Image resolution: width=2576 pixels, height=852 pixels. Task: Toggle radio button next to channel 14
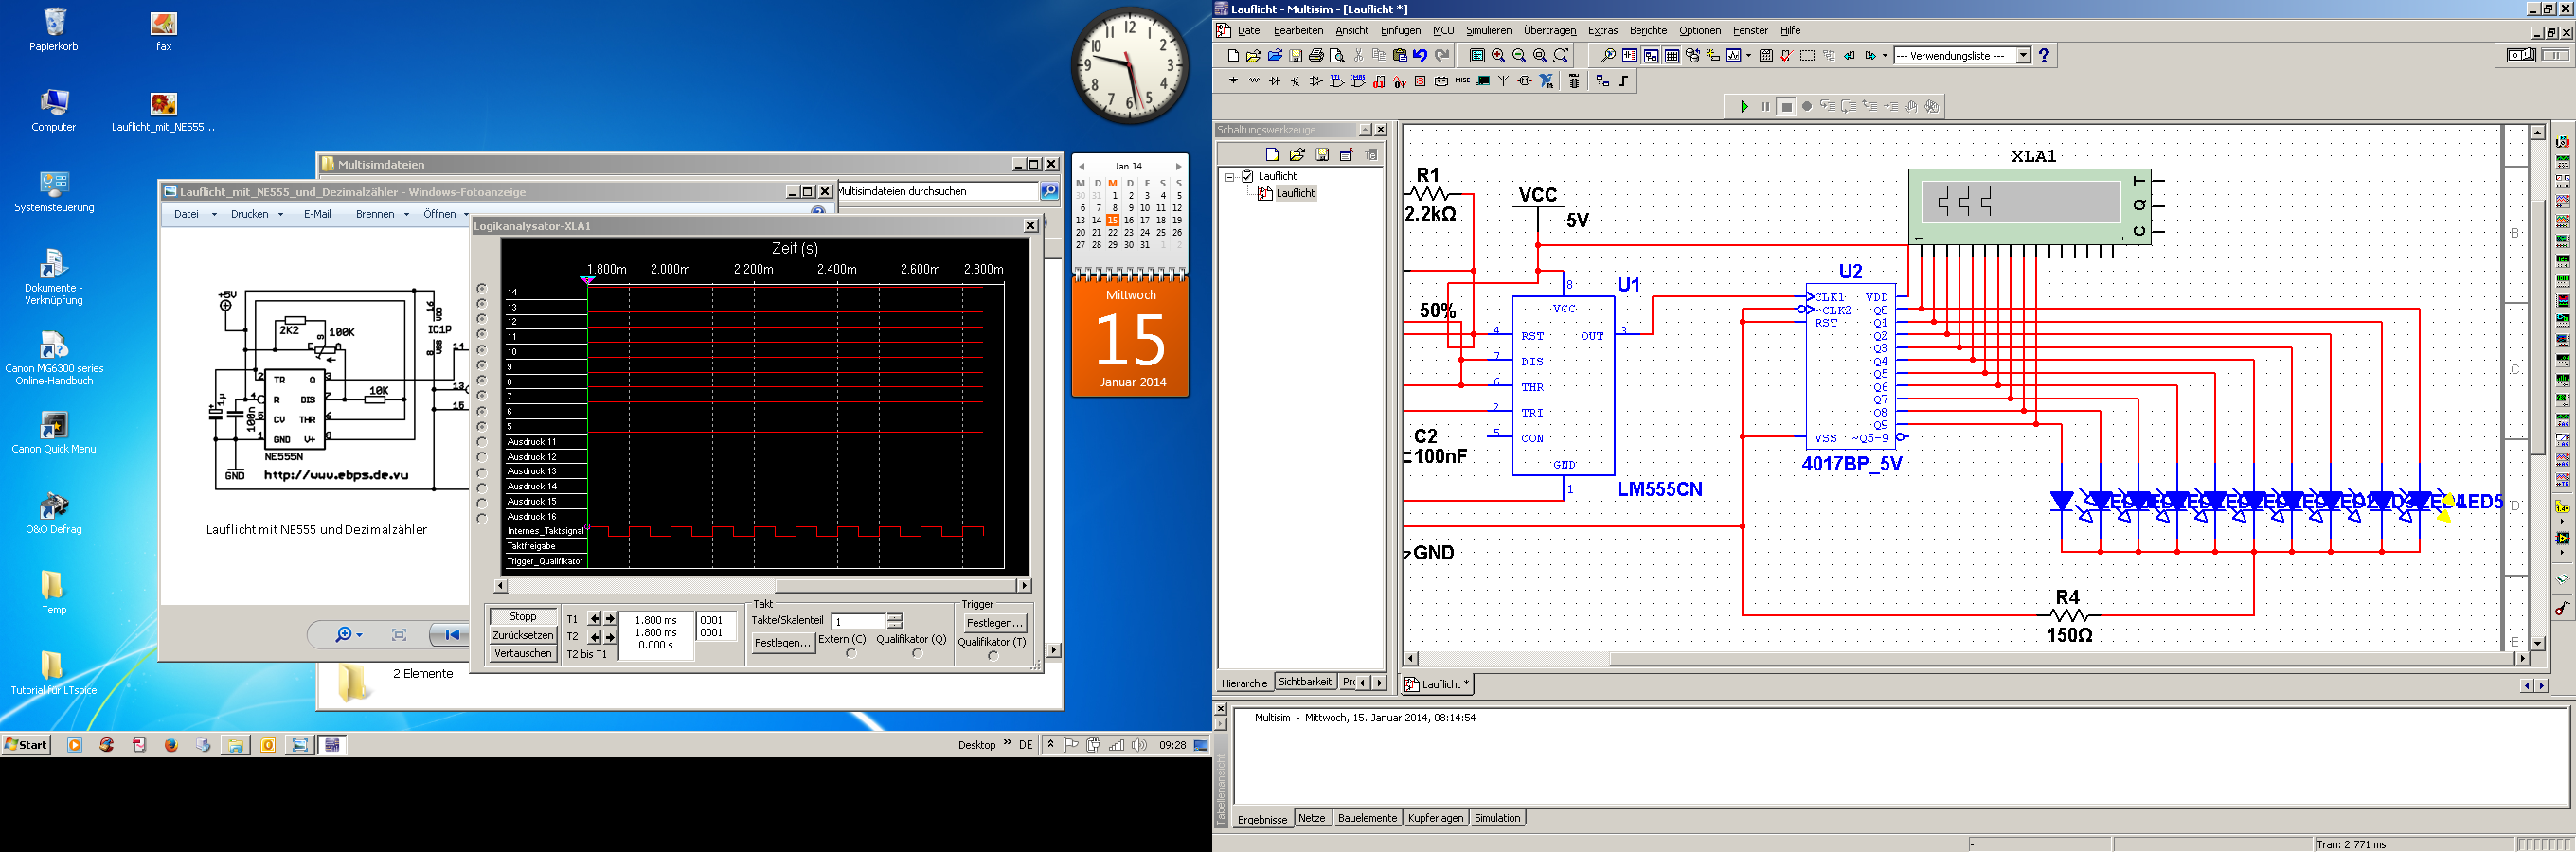point(482,288)
